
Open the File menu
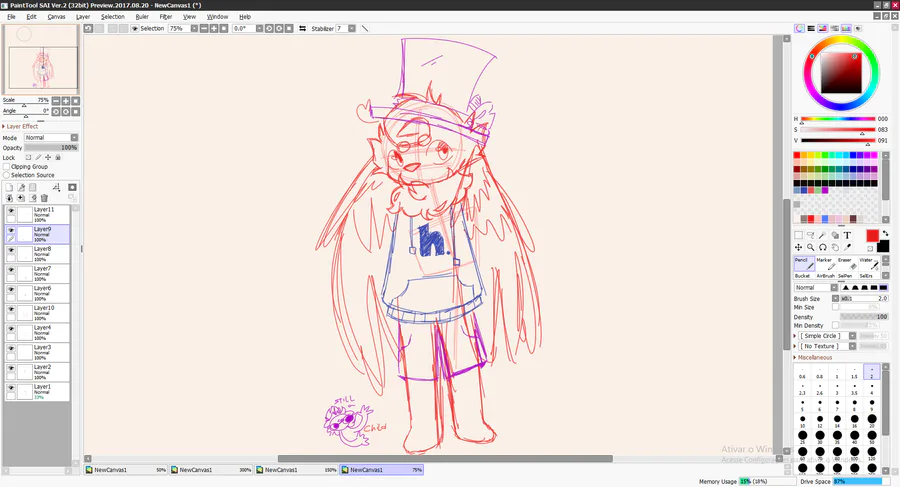tap(11, 17)
